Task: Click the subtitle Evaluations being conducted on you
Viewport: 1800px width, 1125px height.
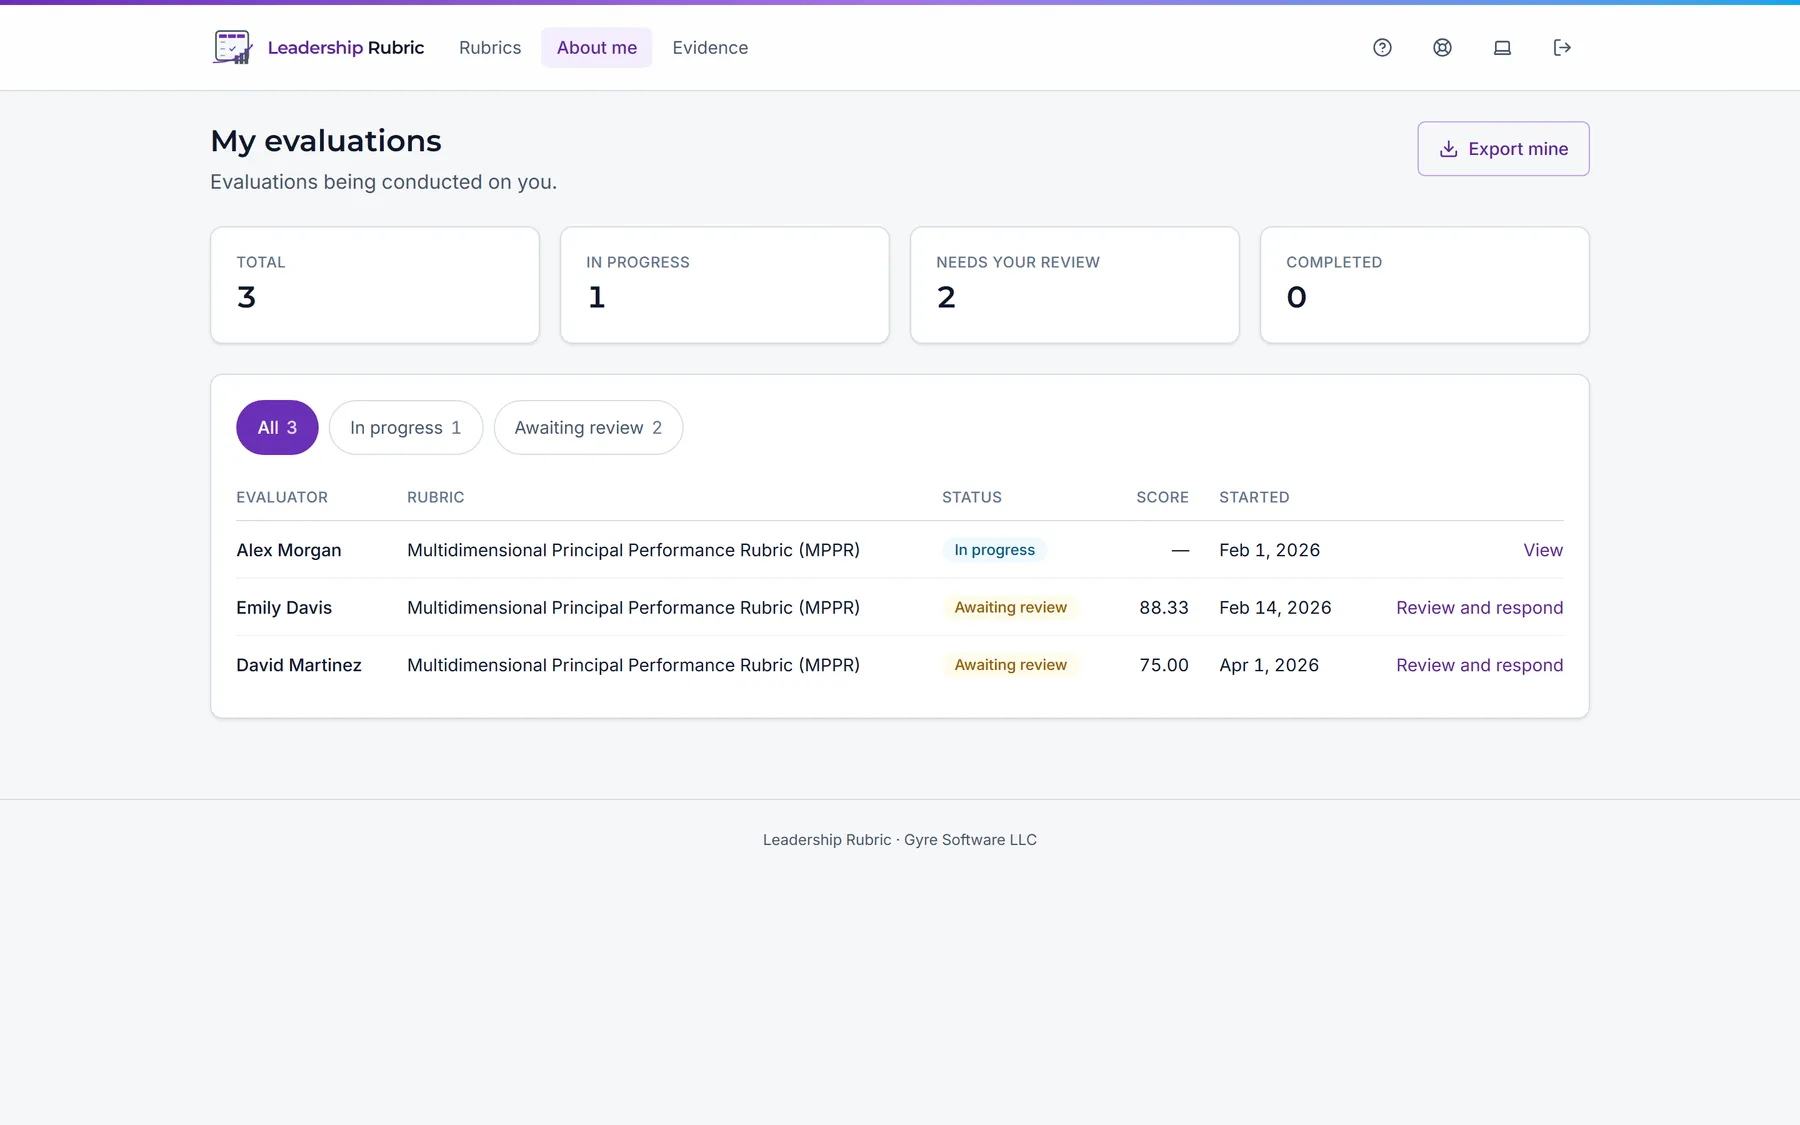Action: pos(383,182)
